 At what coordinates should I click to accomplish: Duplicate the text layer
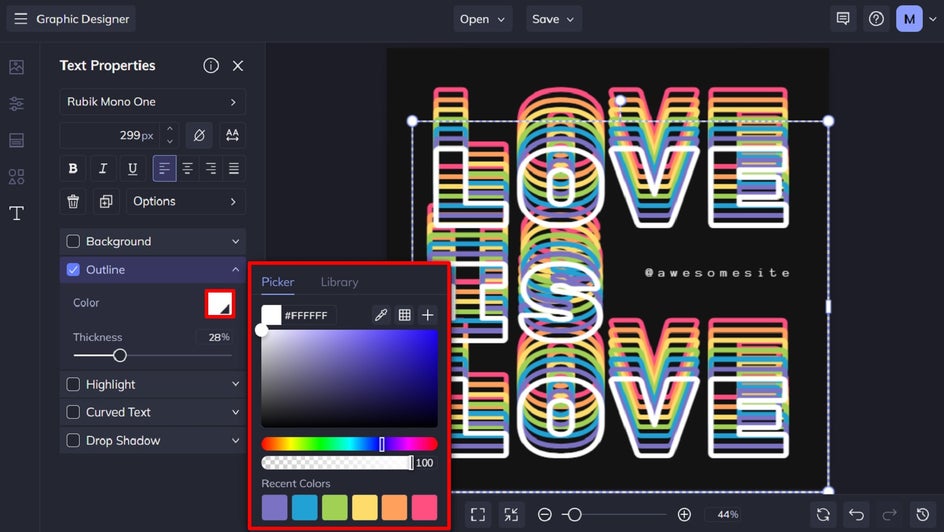pyautogui.click(x=106, y=202)
